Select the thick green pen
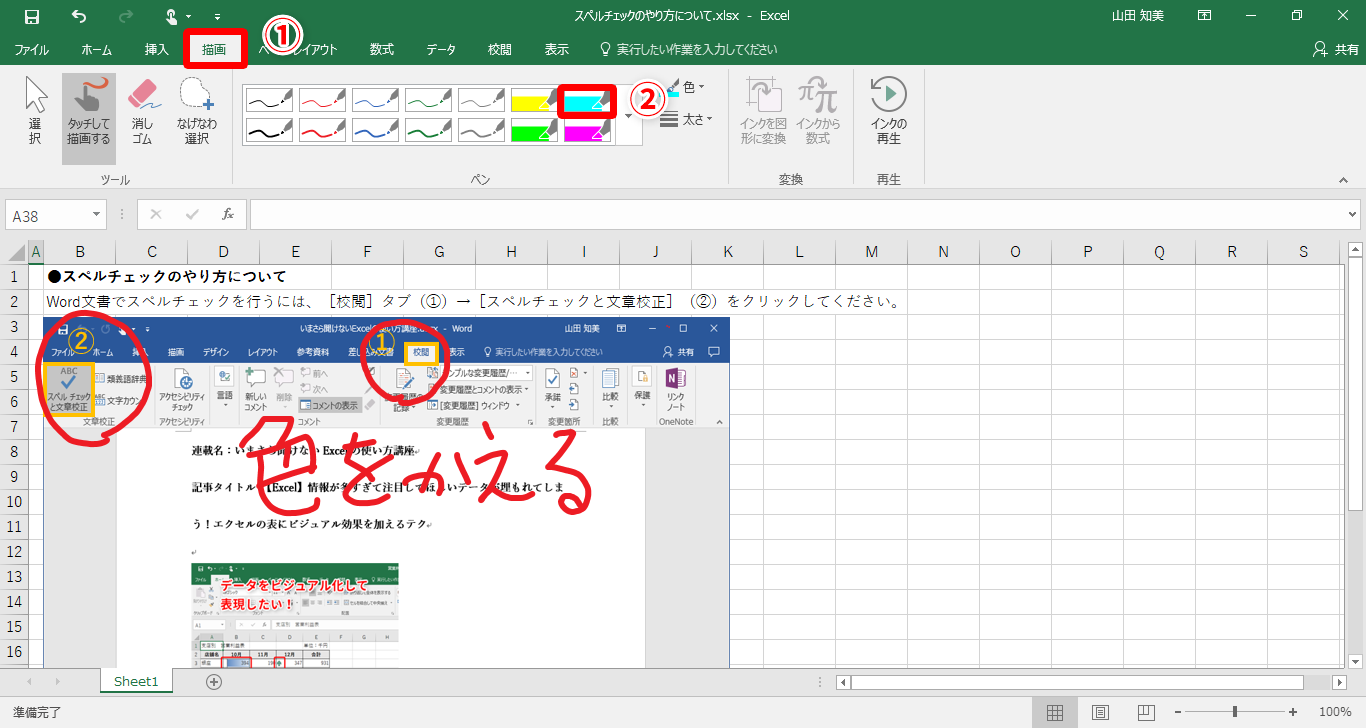 429,130
